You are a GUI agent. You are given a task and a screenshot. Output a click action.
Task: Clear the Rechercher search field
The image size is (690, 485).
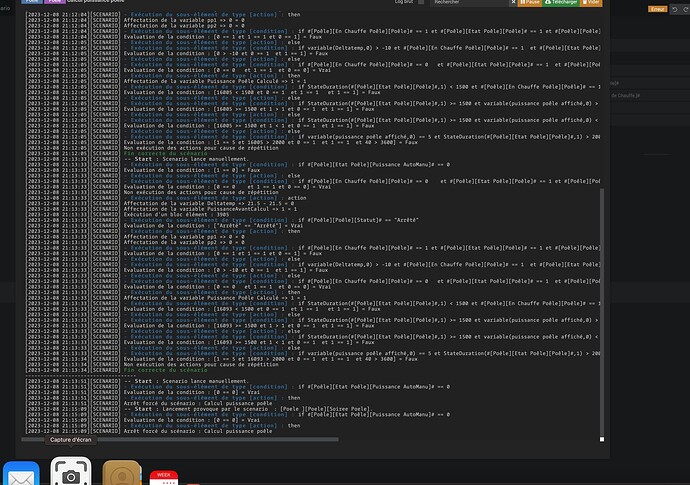click(513, 2)
